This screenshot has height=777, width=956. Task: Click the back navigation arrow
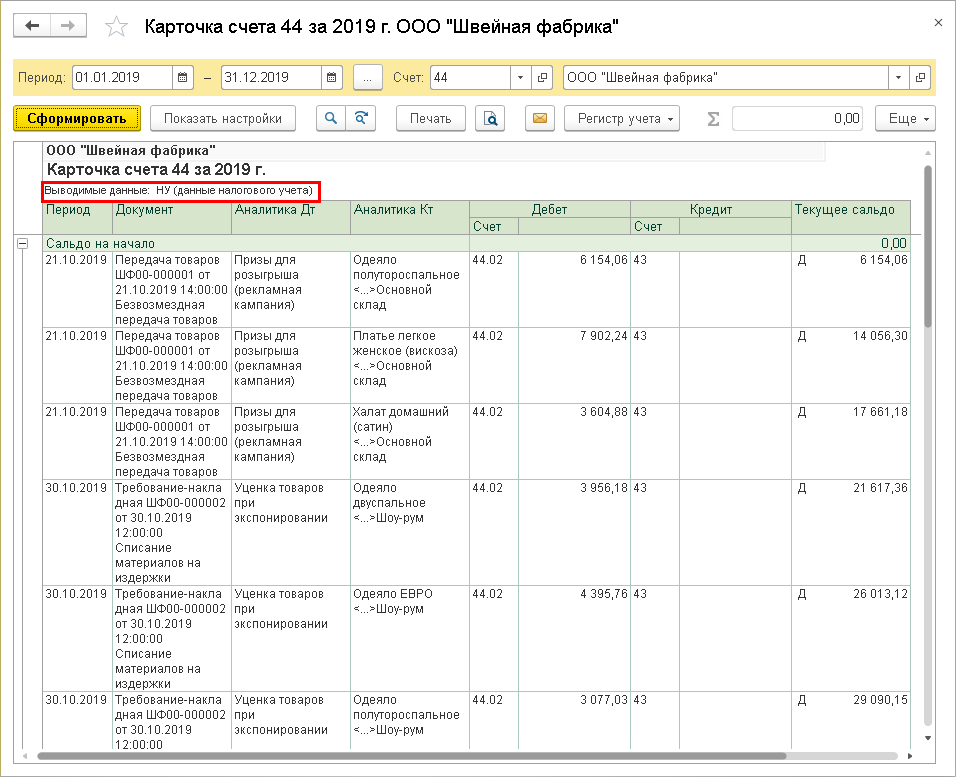[x=32, y=26]
